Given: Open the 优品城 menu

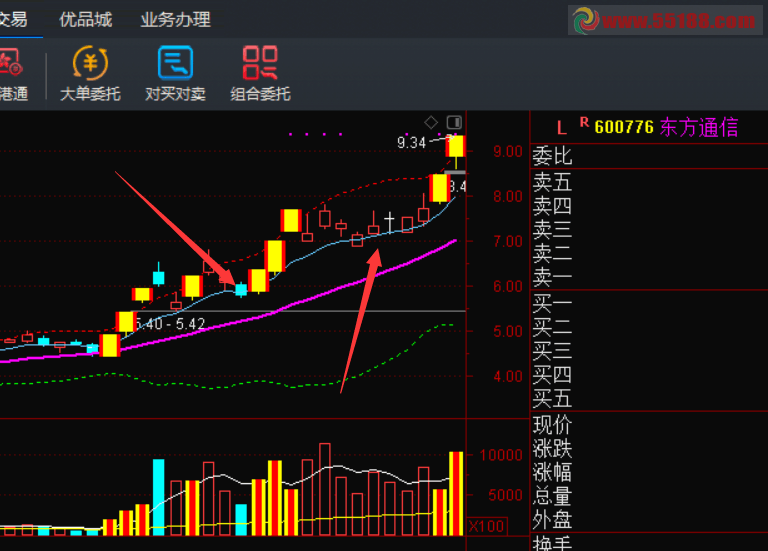Looking at the screenshot, I should tap(85, 19).
